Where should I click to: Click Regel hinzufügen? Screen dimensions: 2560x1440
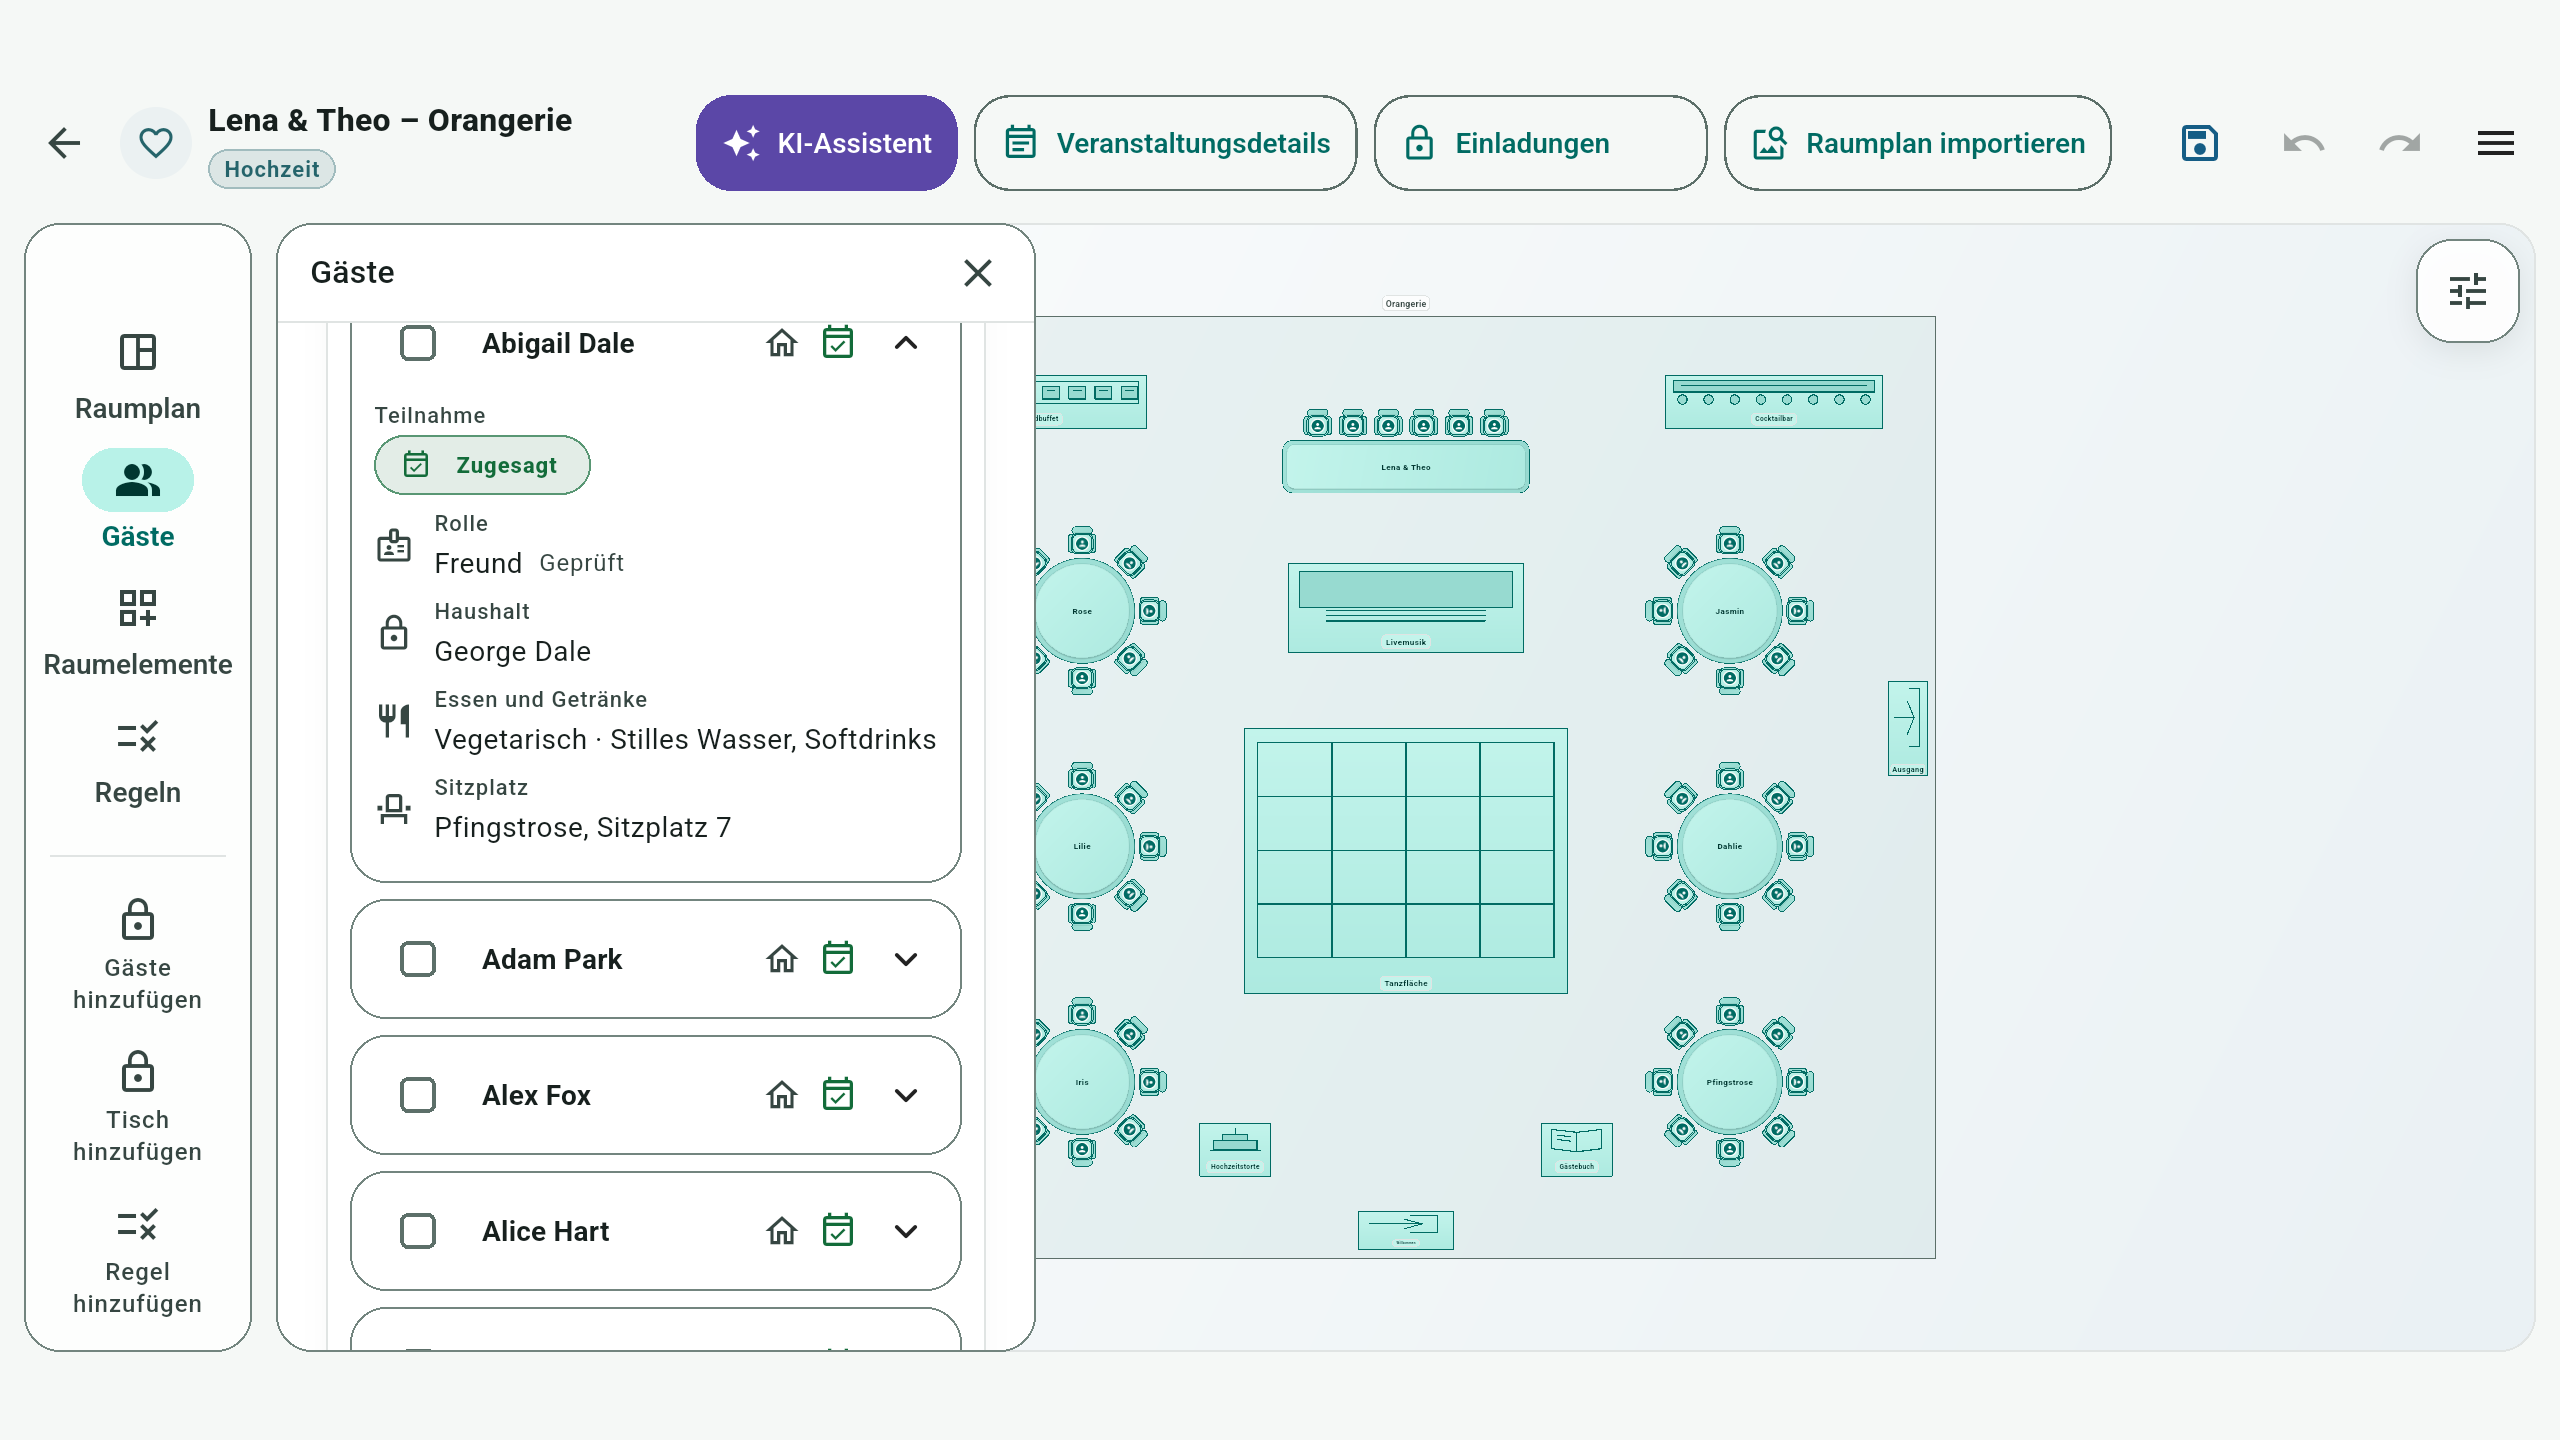point(138,1259)
